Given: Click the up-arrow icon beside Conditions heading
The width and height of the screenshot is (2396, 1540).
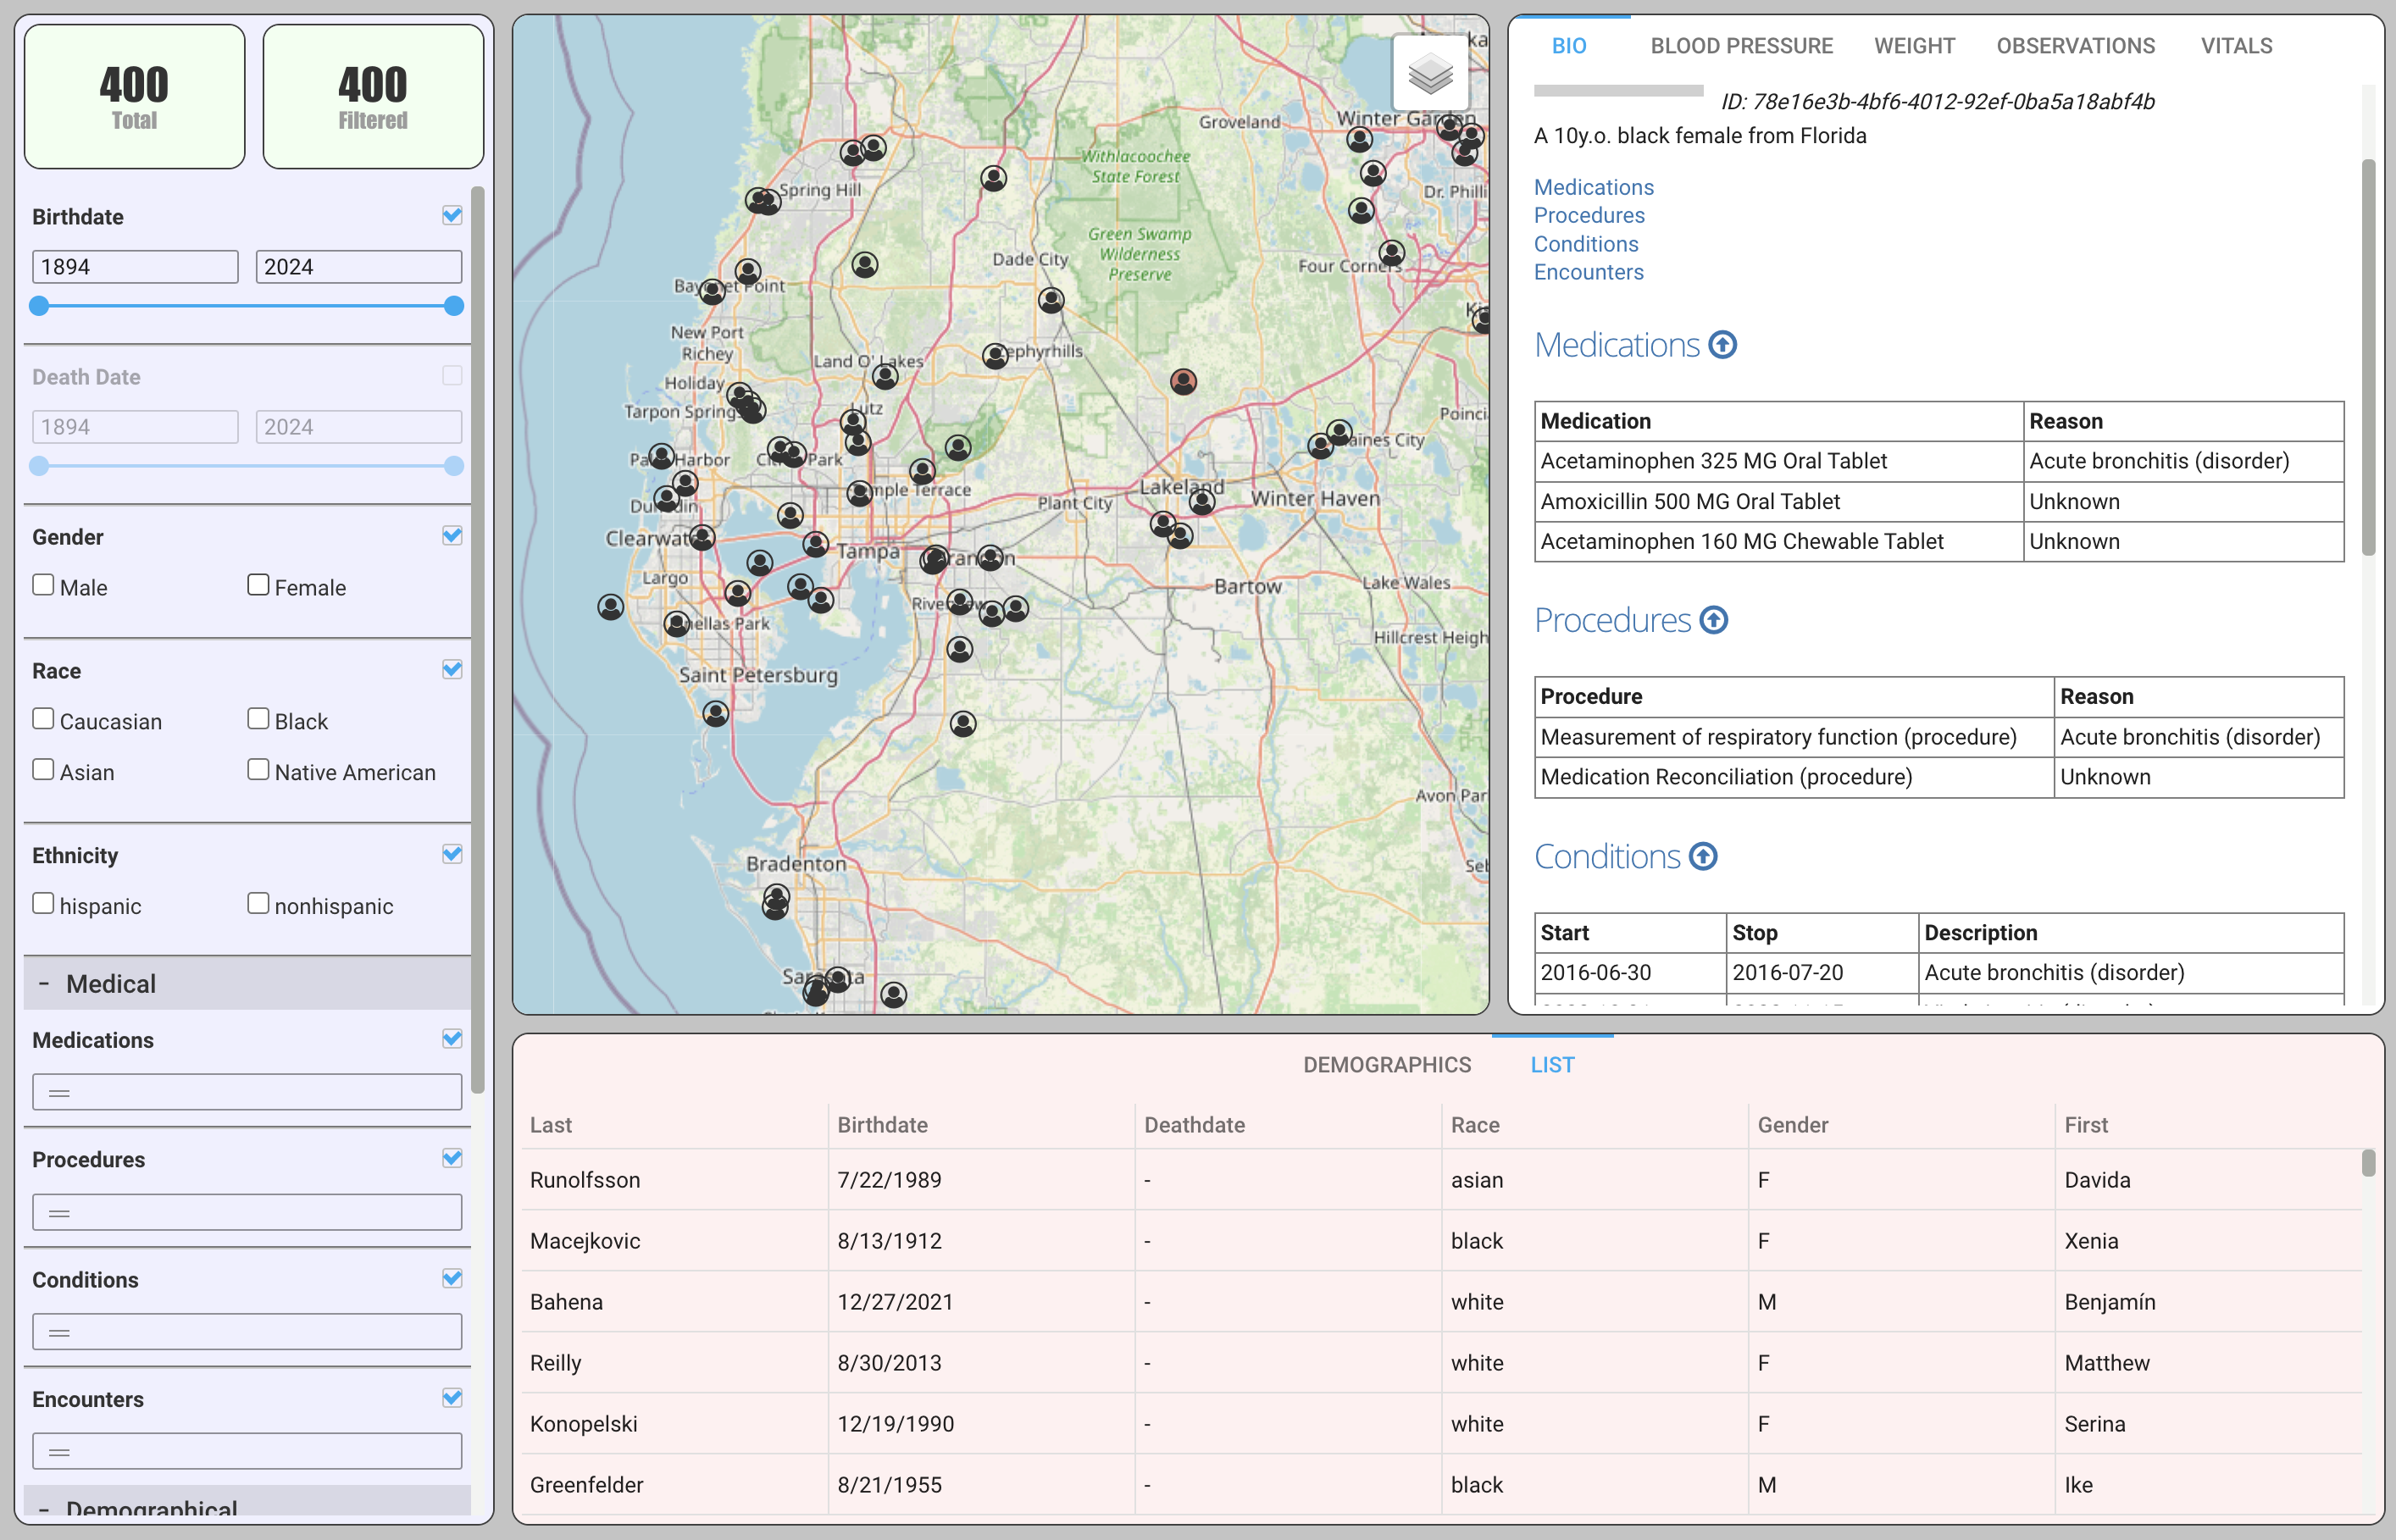Looking at the screenshot, I should tap(1703, 856).
